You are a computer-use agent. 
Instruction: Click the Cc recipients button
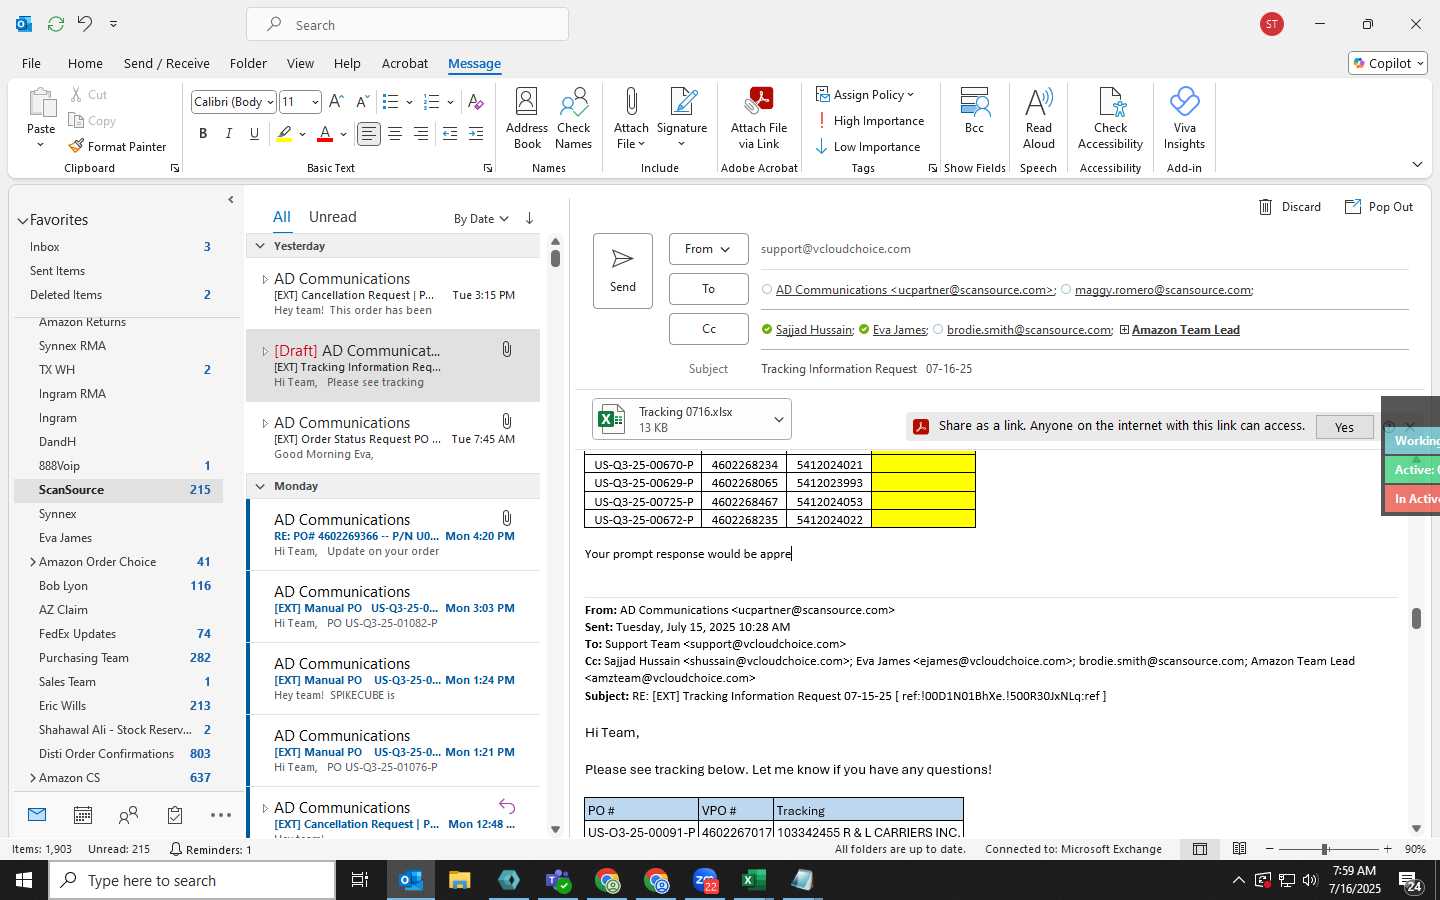(x=709, y=329)
